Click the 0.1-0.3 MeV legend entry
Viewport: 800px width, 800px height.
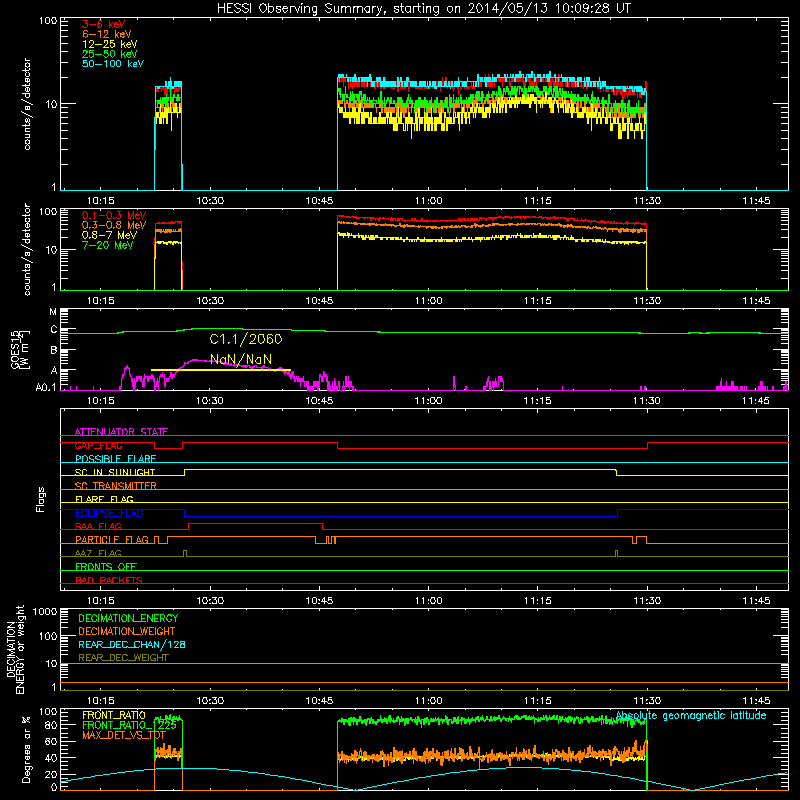114,215
